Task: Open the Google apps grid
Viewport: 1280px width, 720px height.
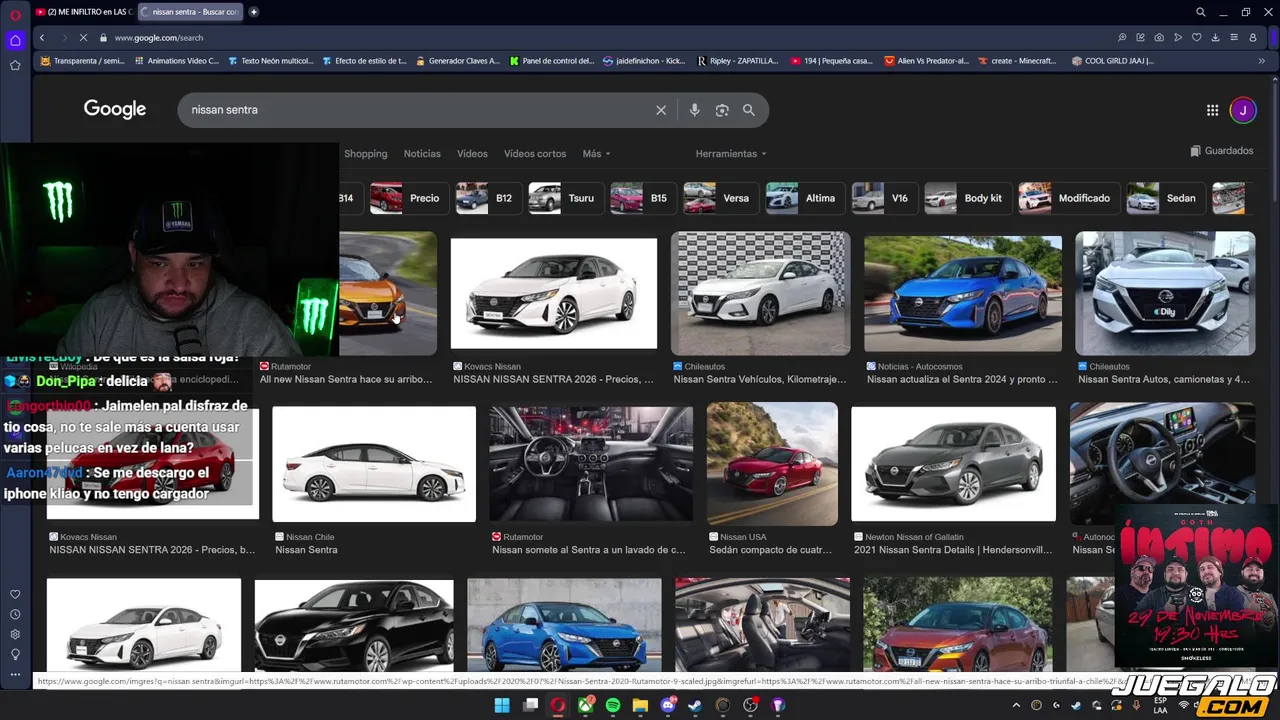Action: [x=1212, y=110]
